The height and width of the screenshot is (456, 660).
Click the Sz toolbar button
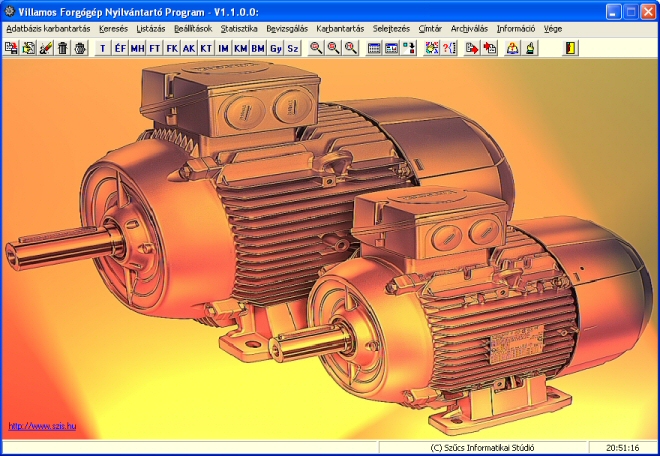pos(293,48)
